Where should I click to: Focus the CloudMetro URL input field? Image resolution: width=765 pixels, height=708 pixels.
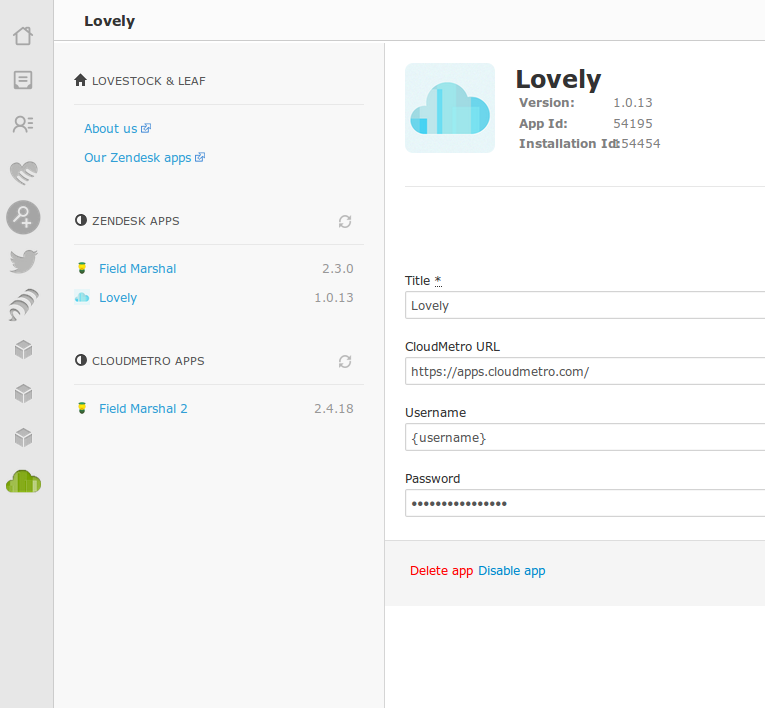[x=585, y=371]
